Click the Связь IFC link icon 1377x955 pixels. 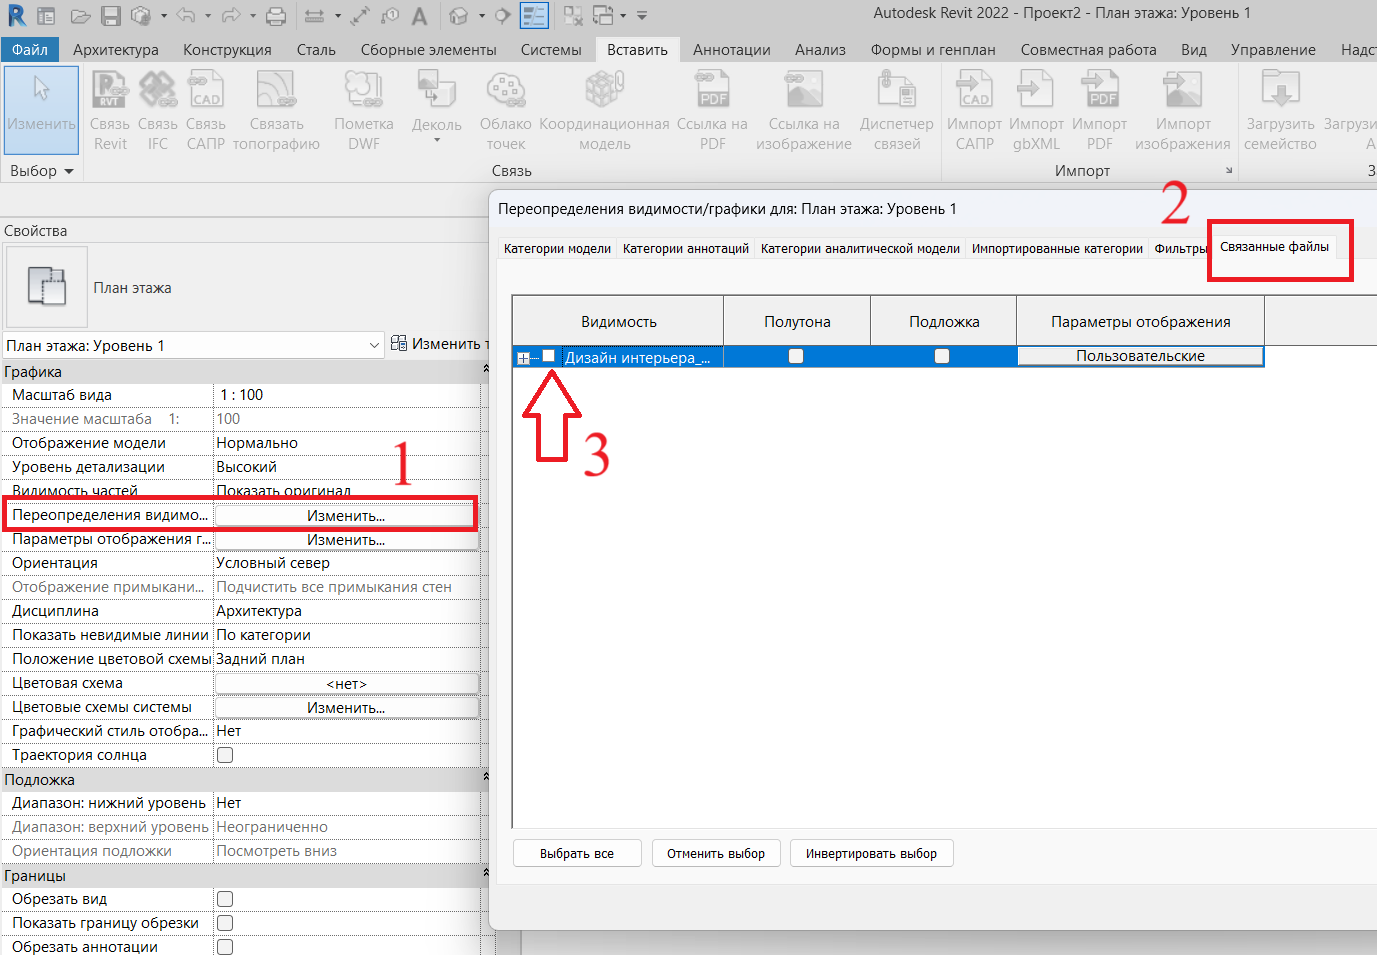(x=157, y=90)
